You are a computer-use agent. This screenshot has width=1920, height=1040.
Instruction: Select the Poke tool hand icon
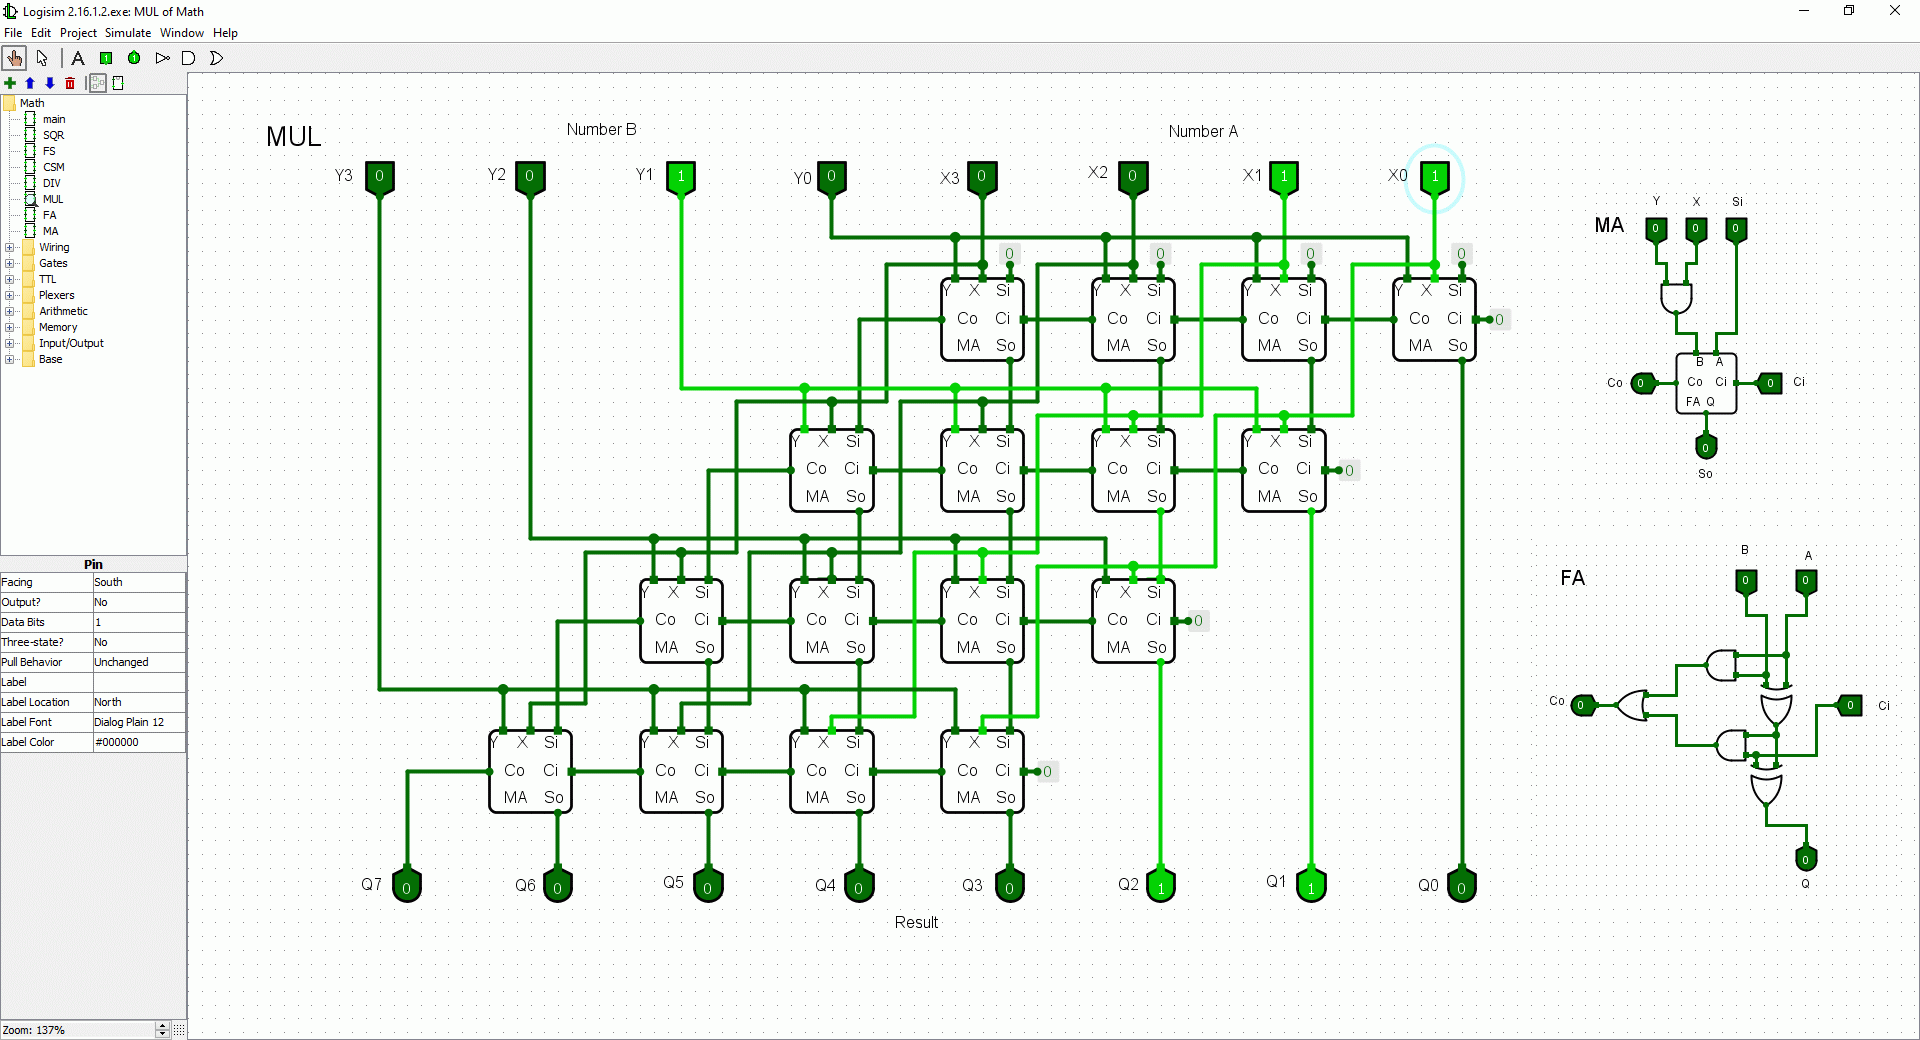click(x=14, y=58)
